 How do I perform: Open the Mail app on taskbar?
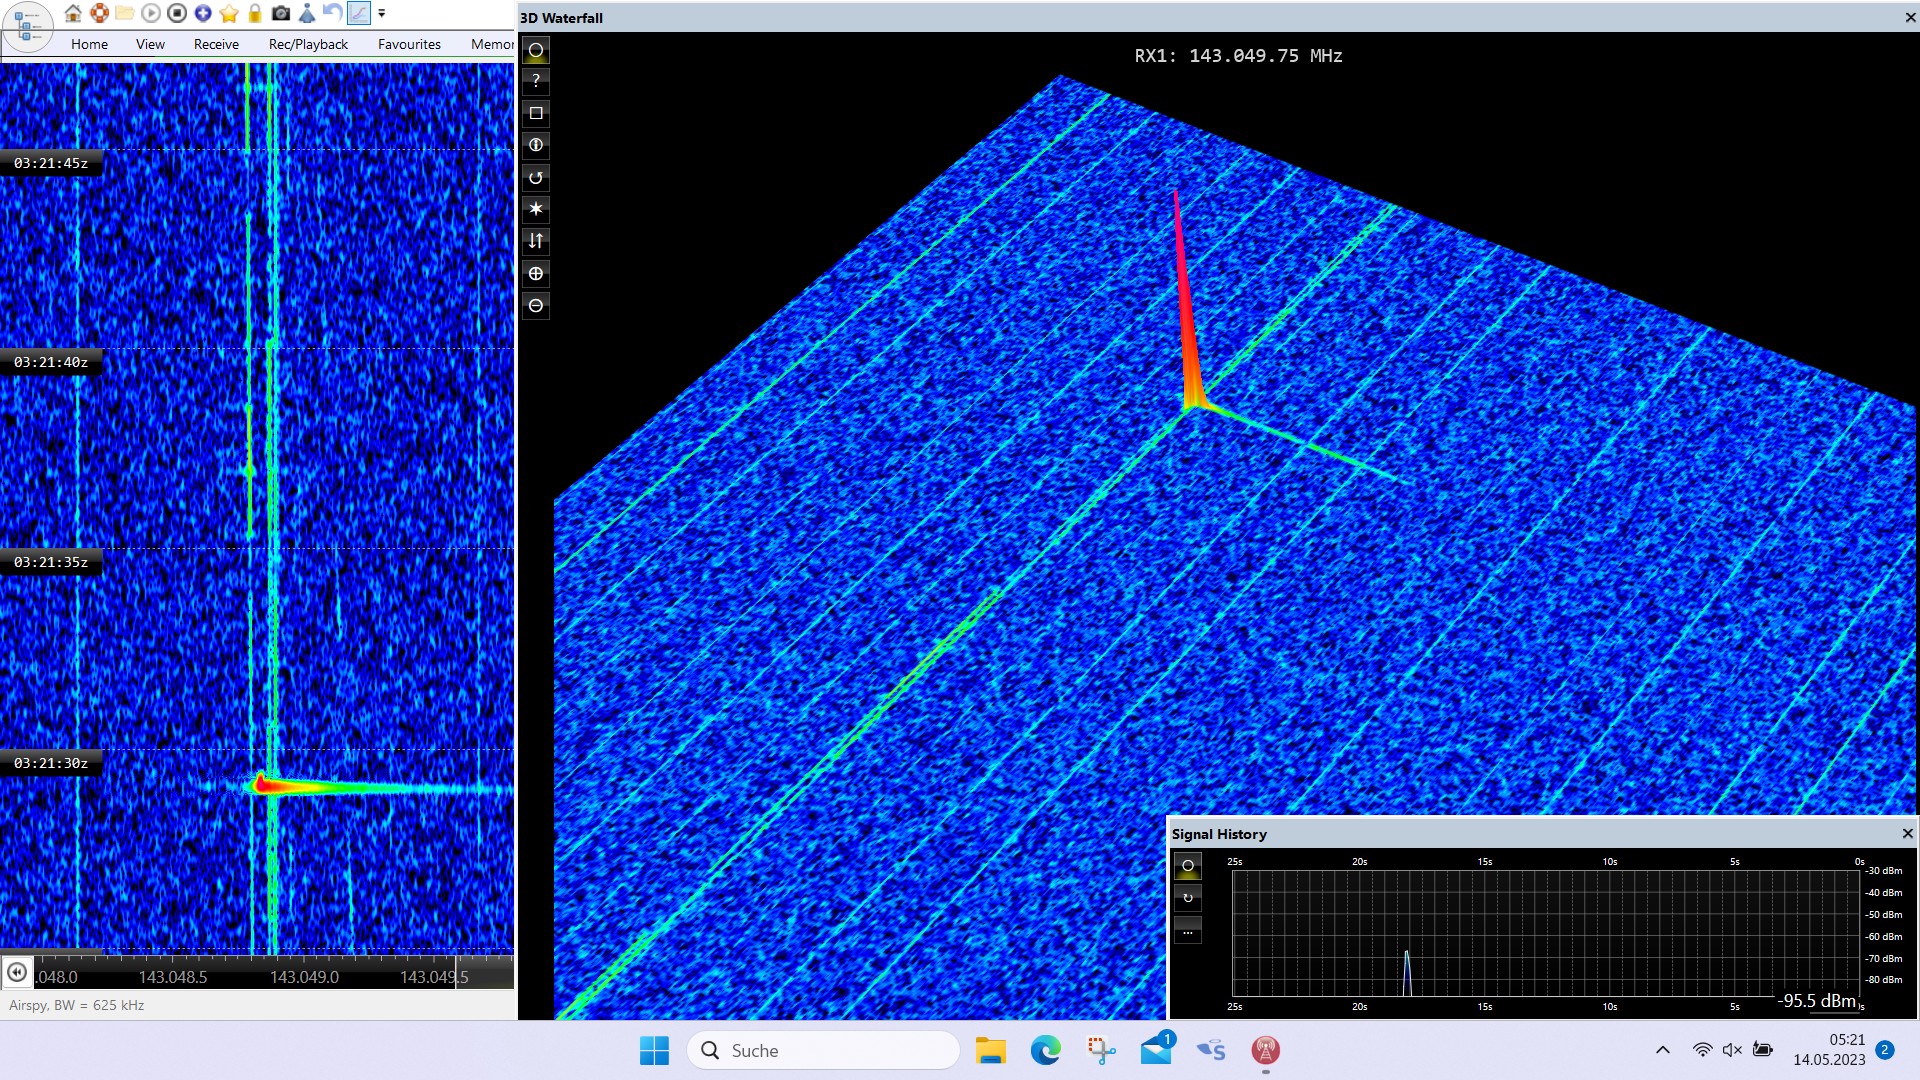point(1156,1050)
